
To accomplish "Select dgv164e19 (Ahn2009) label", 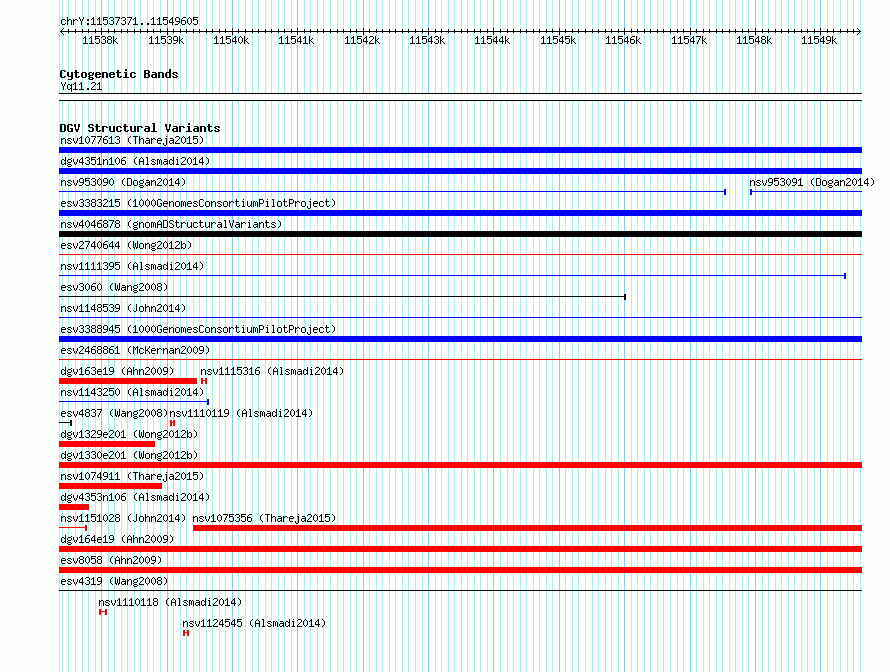I will tap(117, 539).
